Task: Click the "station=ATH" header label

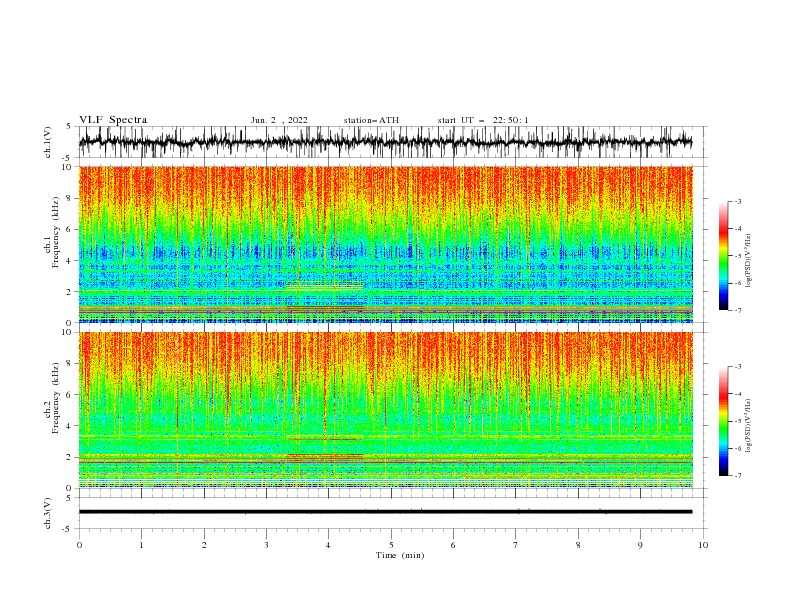Action: coord(371,120)
